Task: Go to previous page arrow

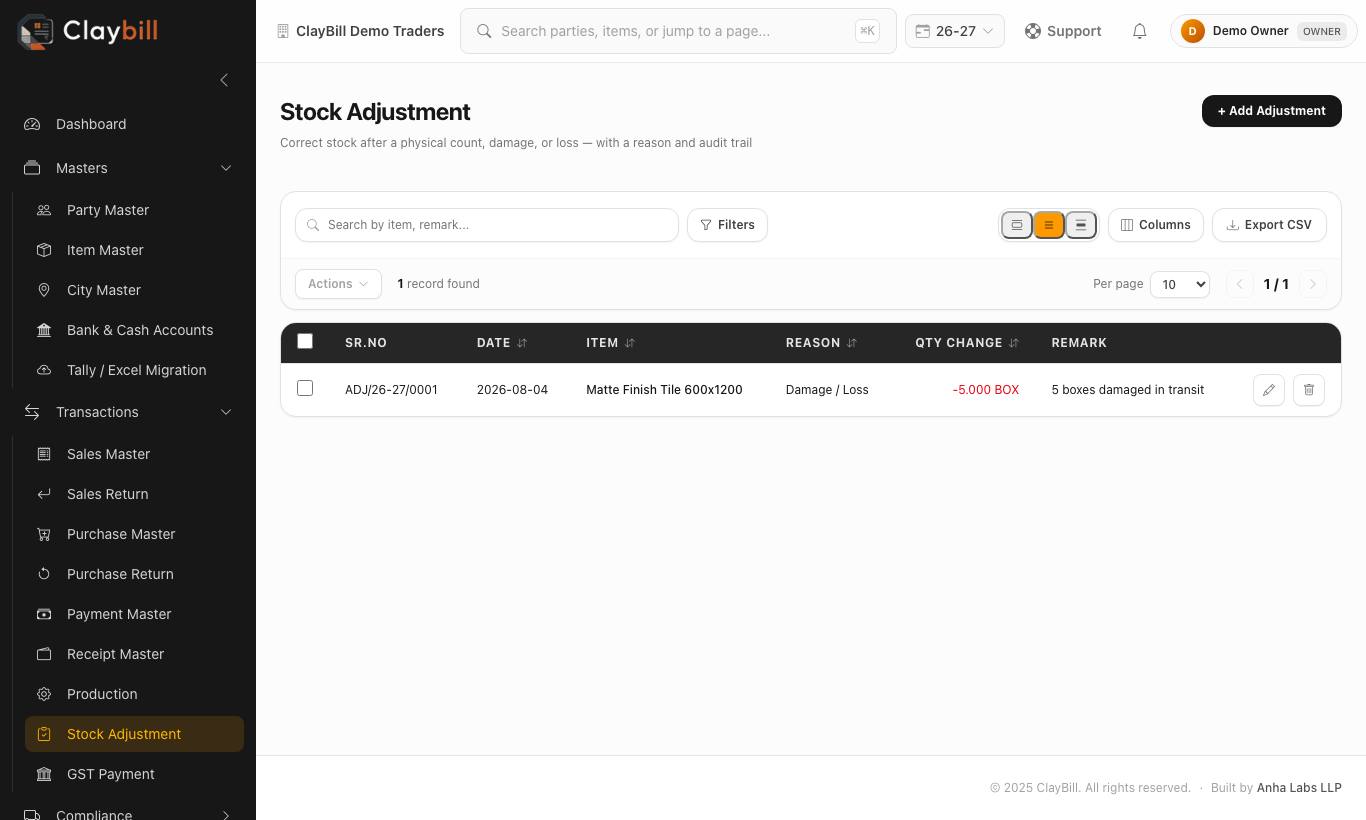Action: tap(1239, 284)
